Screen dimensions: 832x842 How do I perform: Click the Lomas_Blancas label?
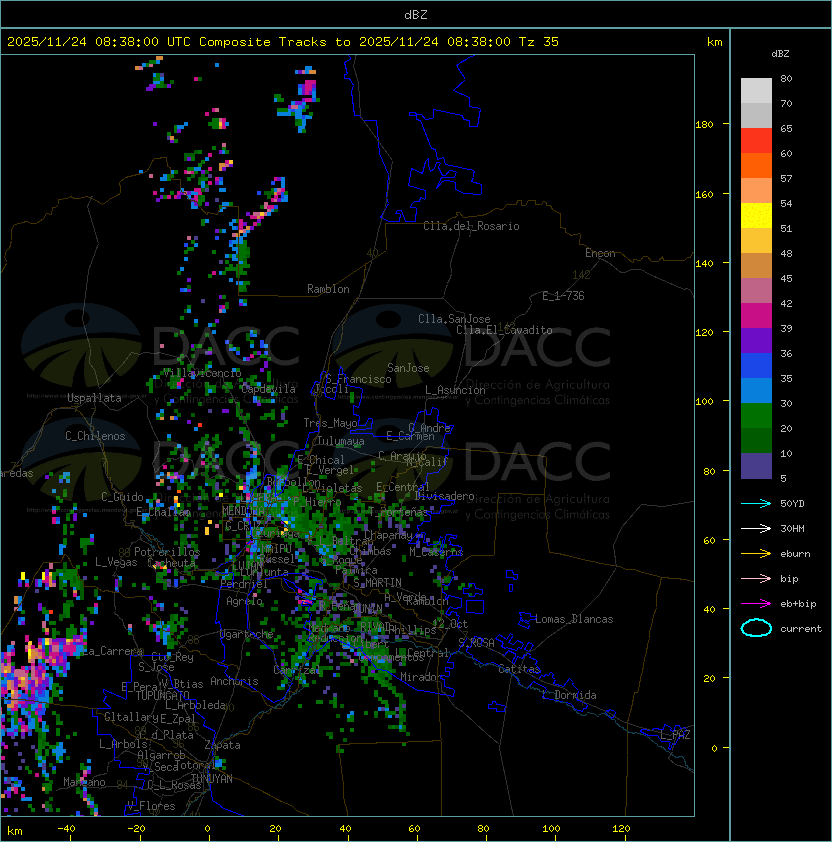574,619
